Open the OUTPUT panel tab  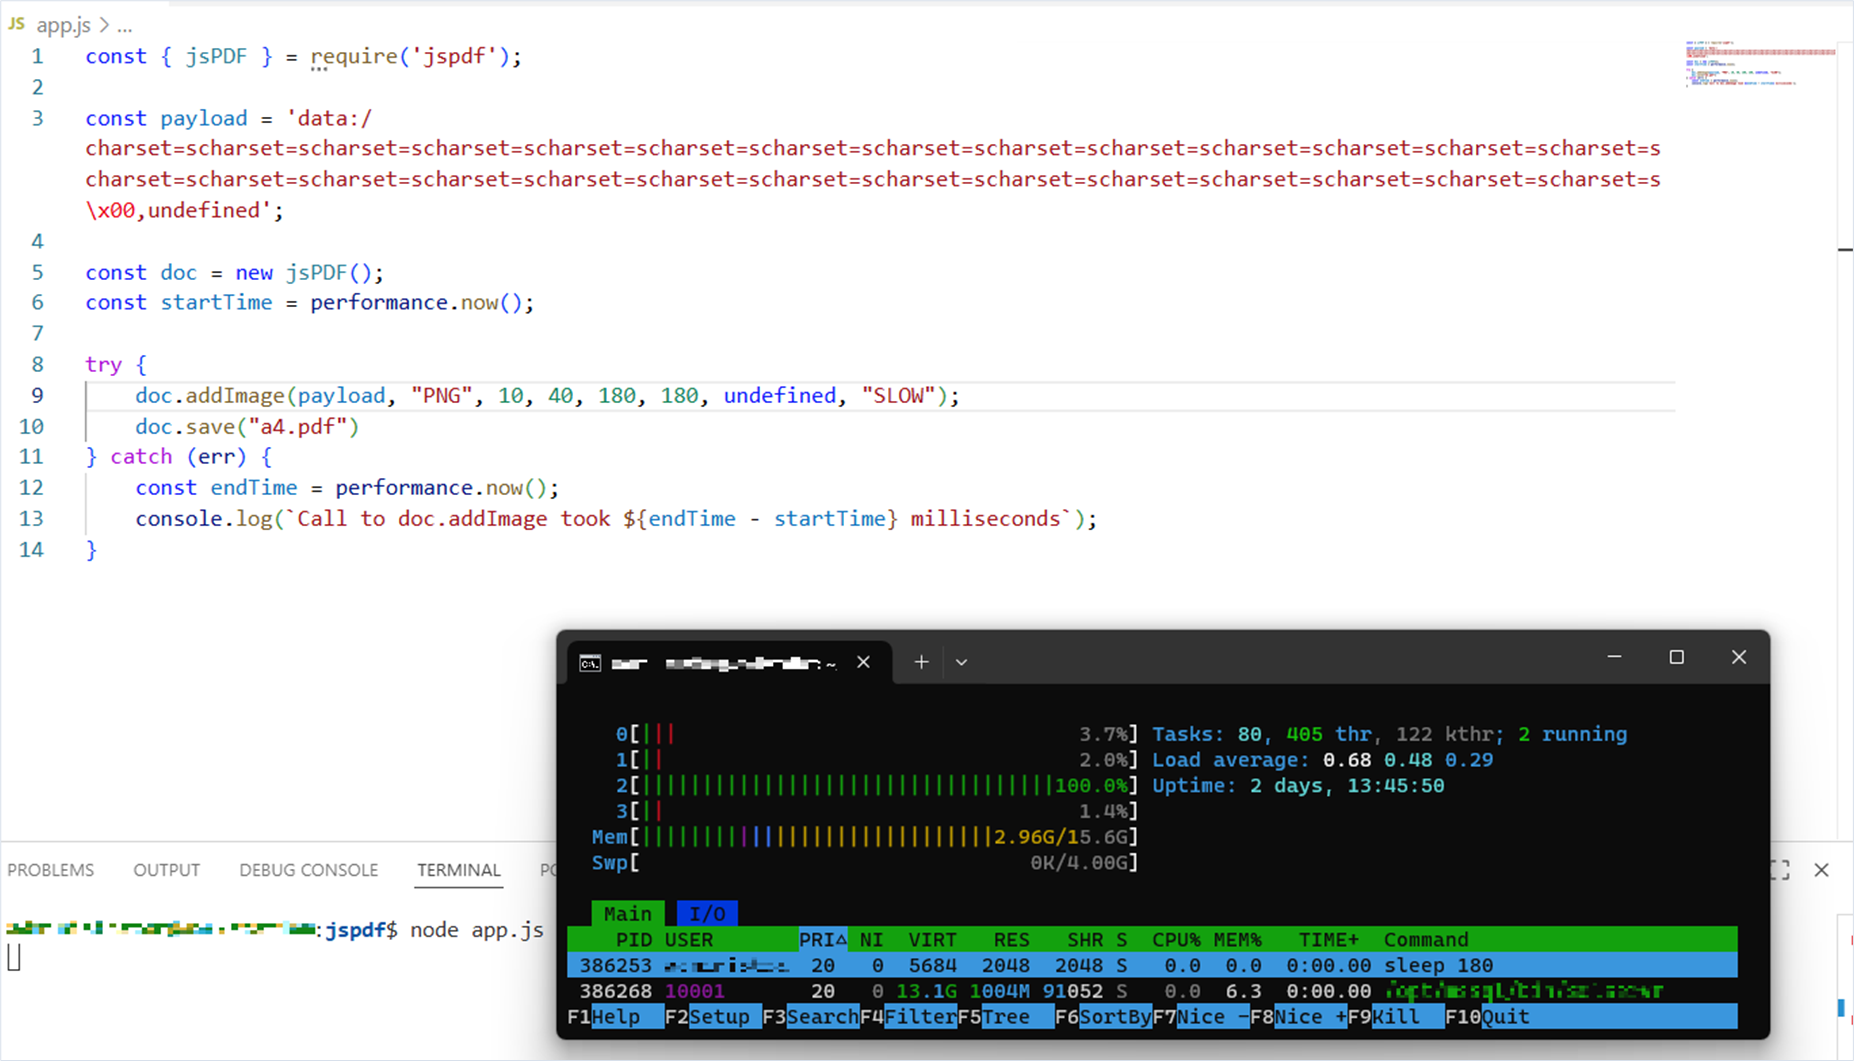click(x=166, y=870)
